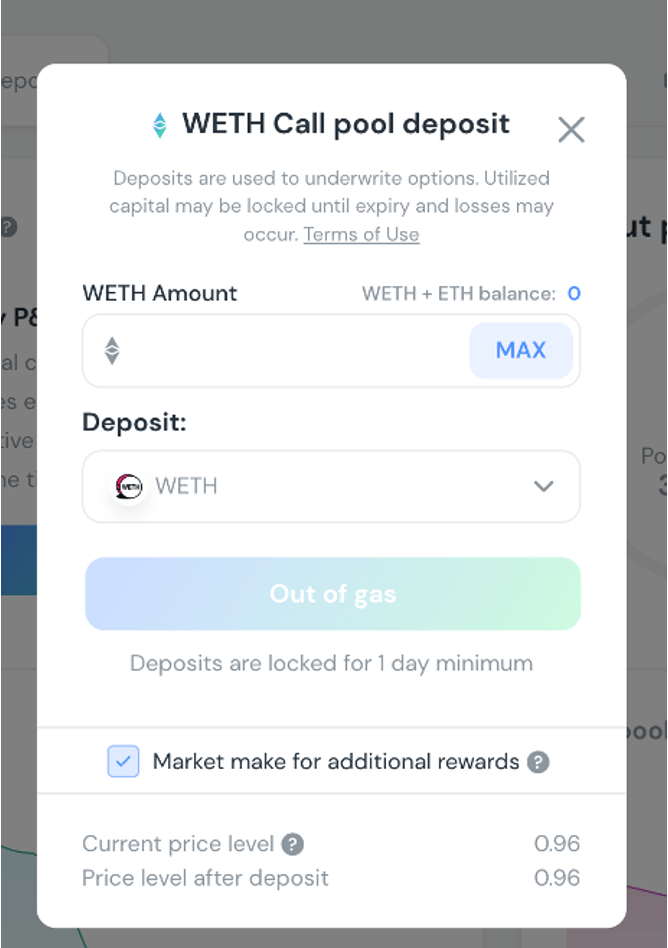Click the Out of gas button
The width and height of the screenshot is (668, 948).
tap(332, 594)
